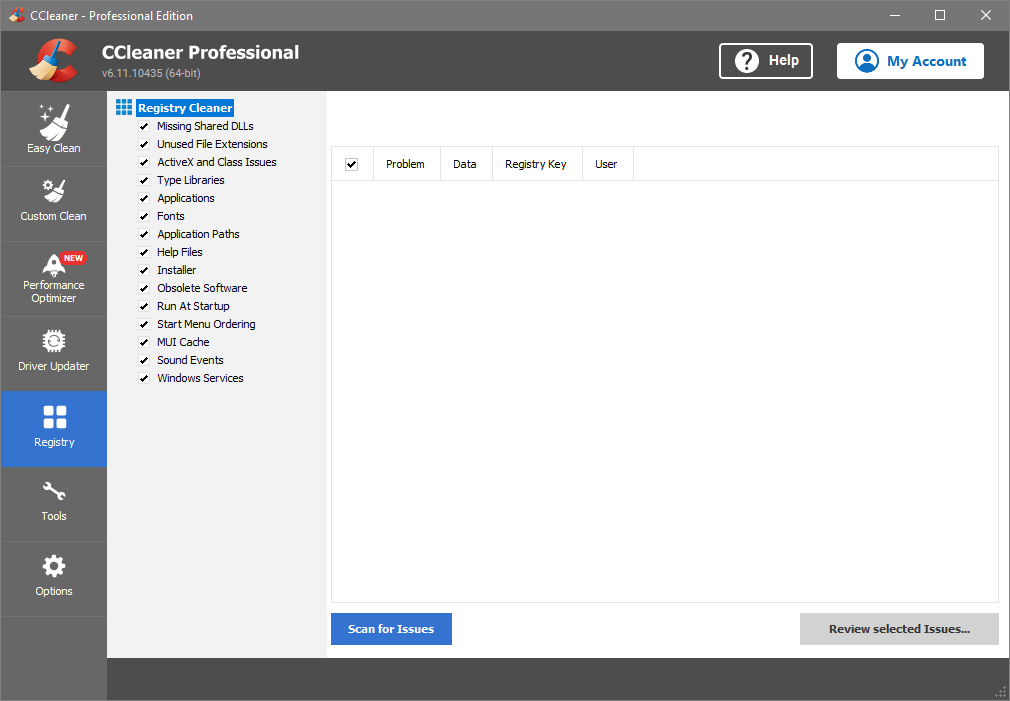Uncheck Sound Events
The image size is (1010, 701).
point(144,361)
